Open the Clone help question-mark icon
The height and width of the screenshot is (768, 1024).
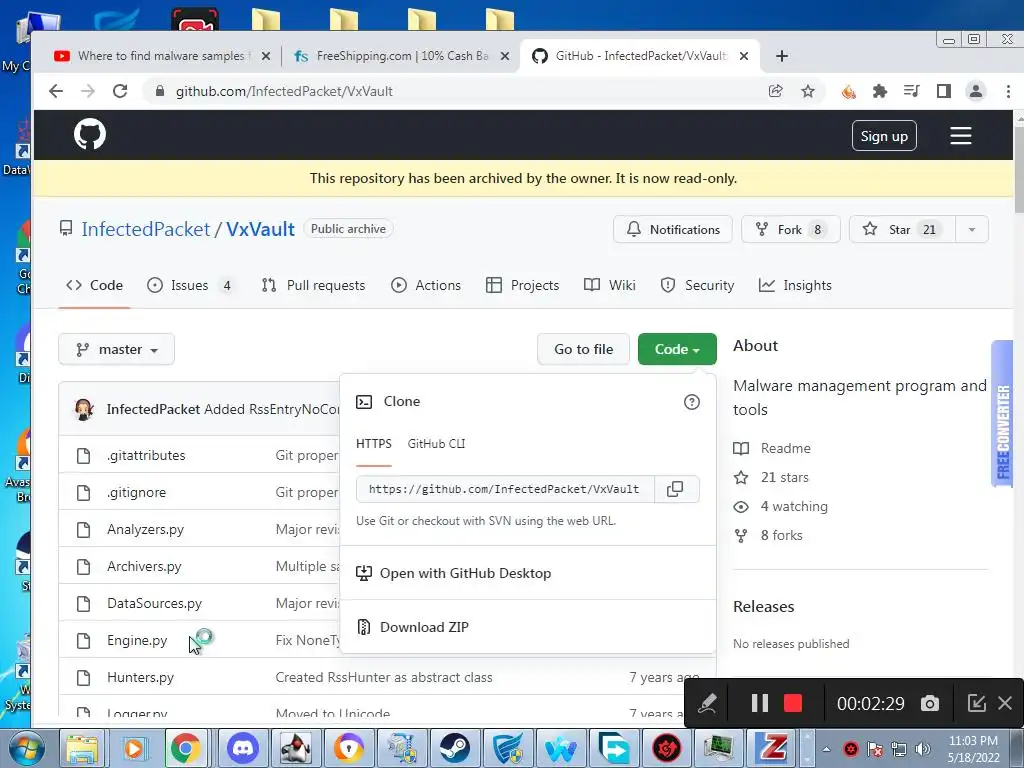692,402
